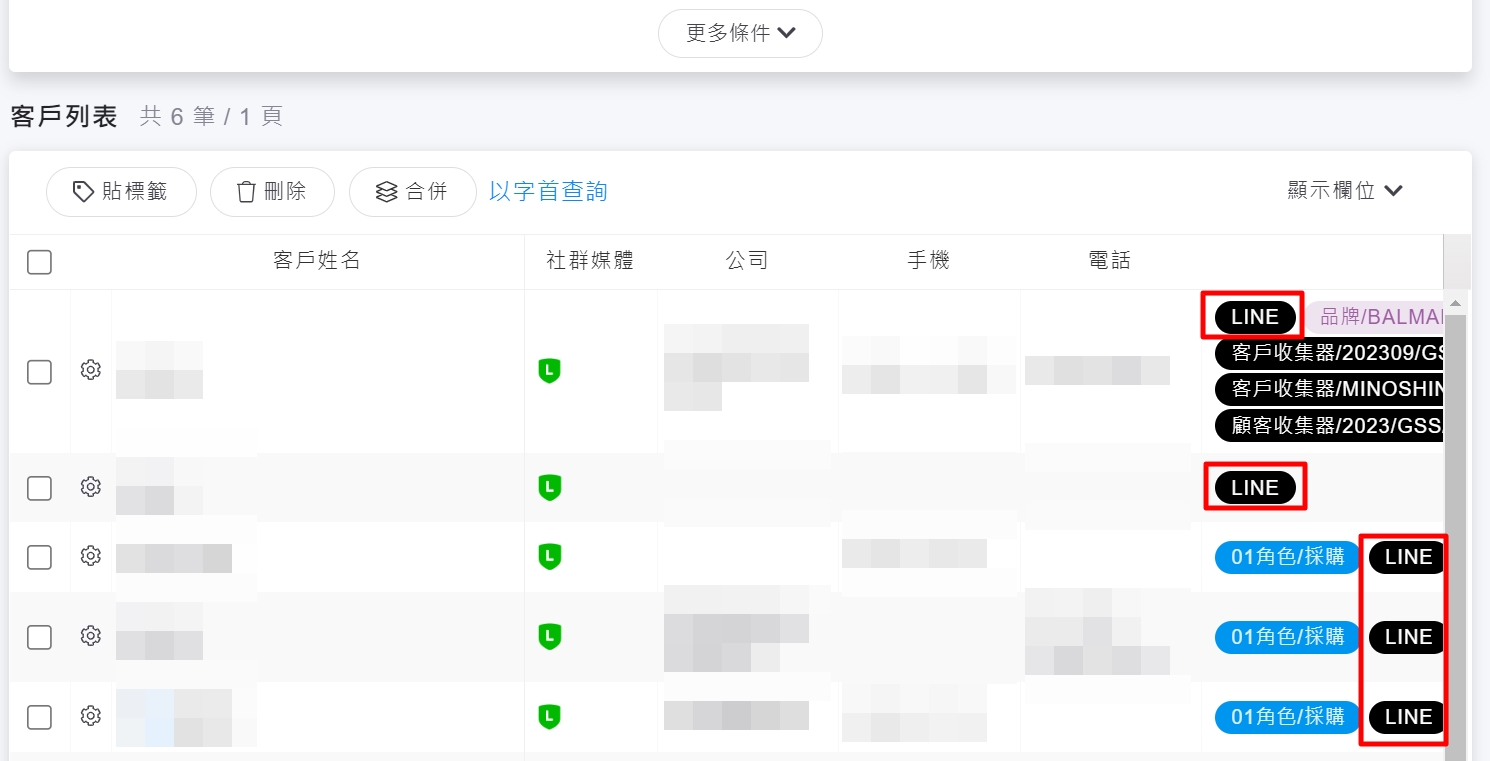Click the gear icon in the third customer row

[x=91, y=555]
